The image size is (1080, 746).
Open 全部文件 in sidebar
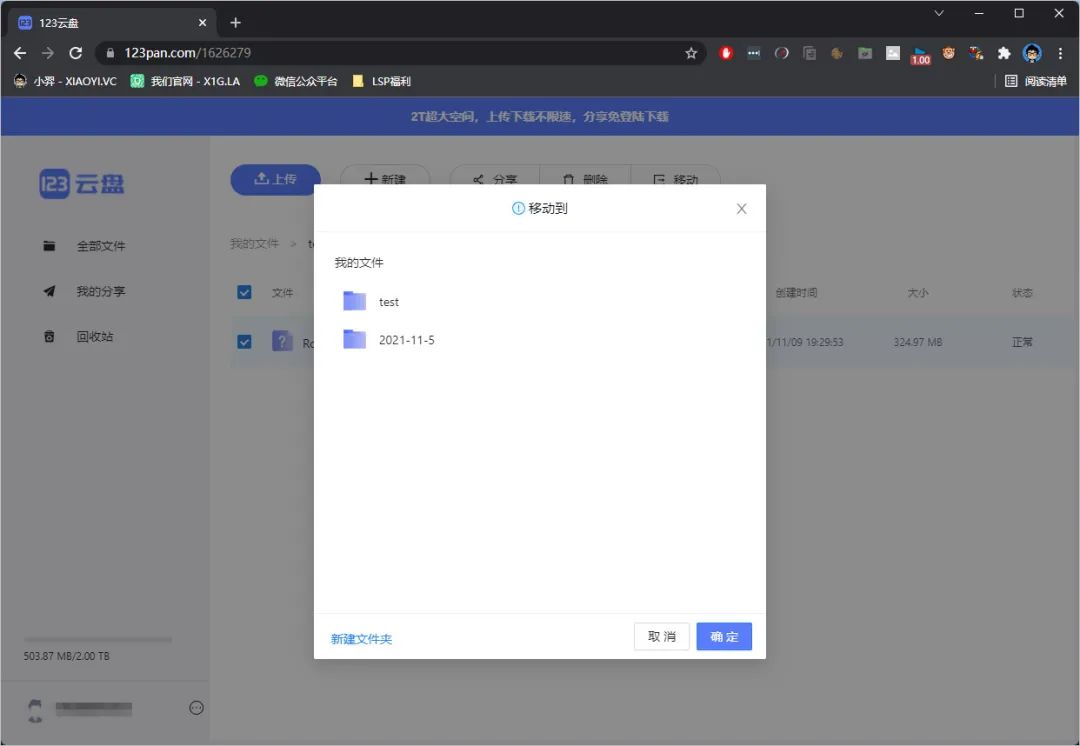100,246
